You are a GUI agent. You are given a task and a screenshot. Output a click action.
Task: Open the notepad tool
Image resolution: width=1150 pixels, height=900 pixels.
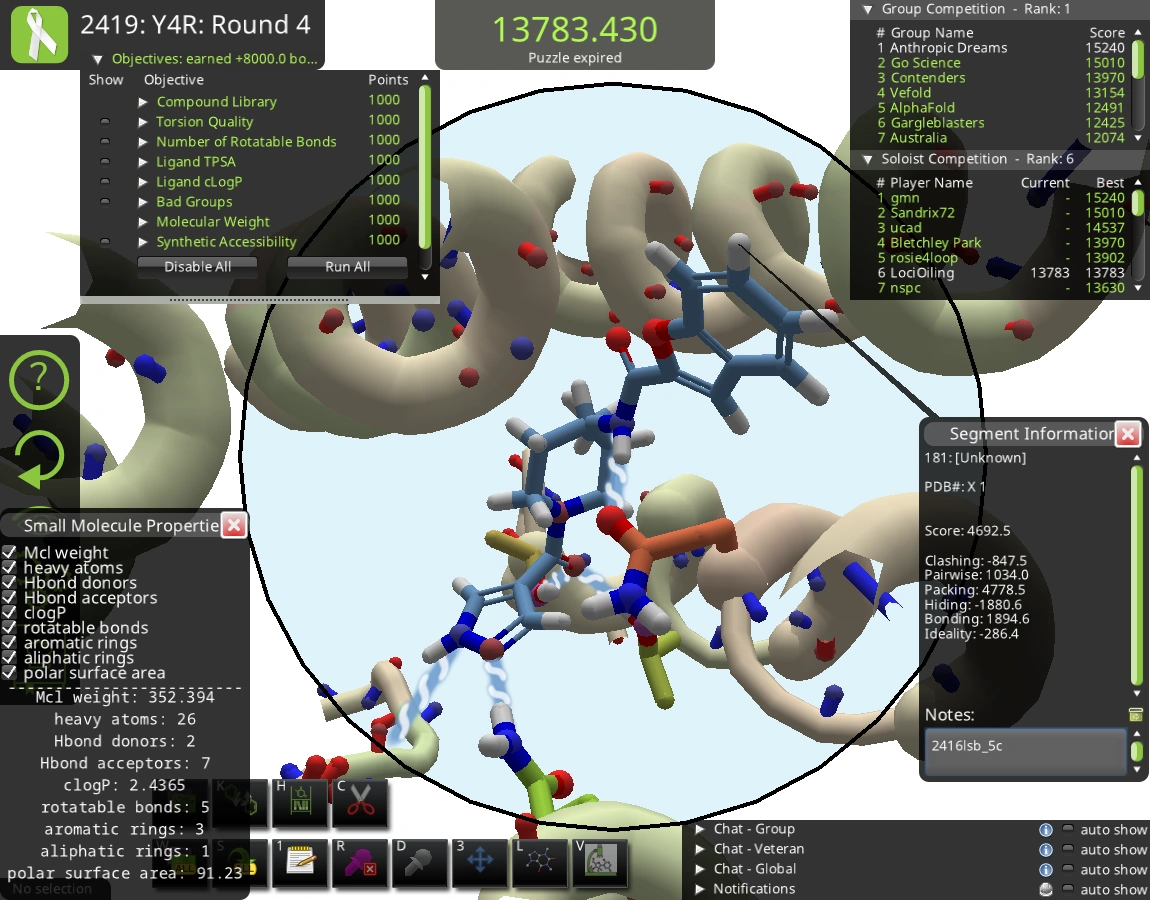[x=301, y=860]
